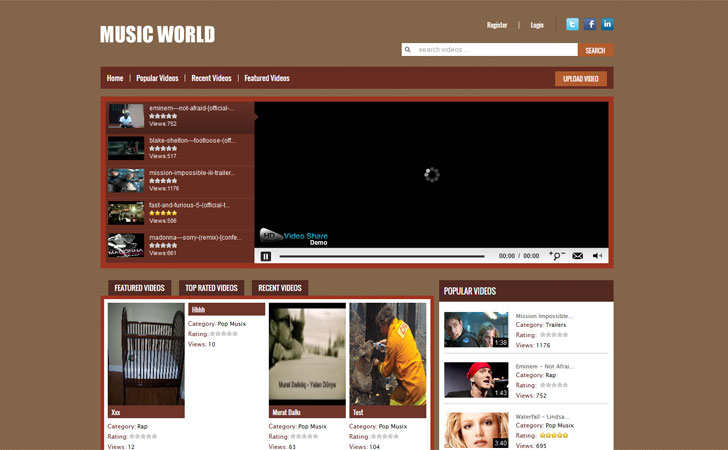
Task: Click the Eminem – Not Afrai... popular title
Action: pos(545,366)
